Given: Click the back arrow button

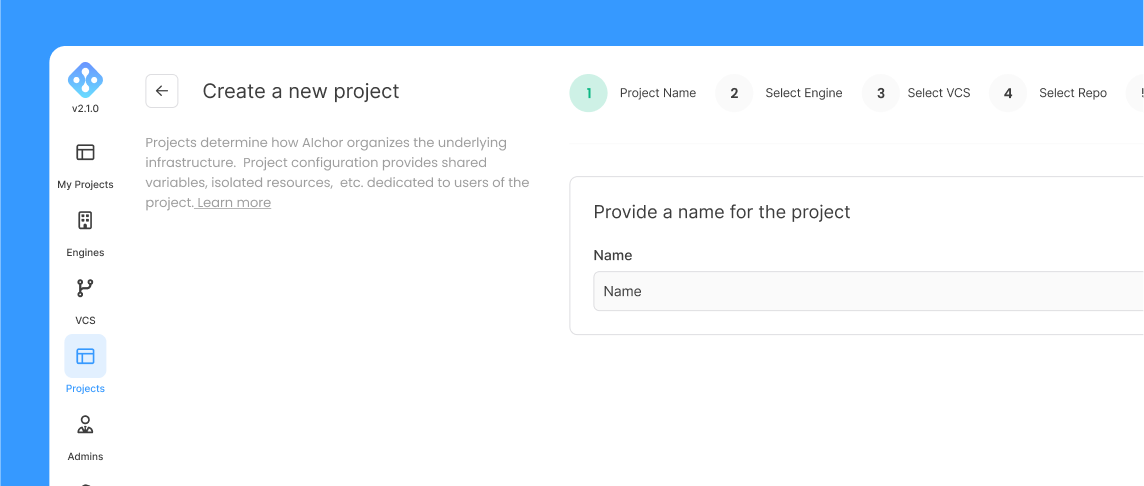Looking at the screenshot, I should click(x=162, y=91).
